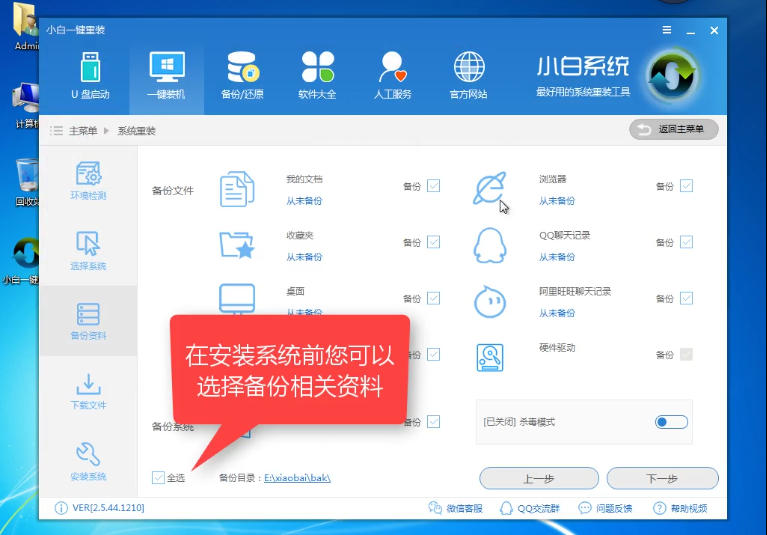Open the U盘启动 tab
Viewport: 767px width, 535px height.
[90, 76]
